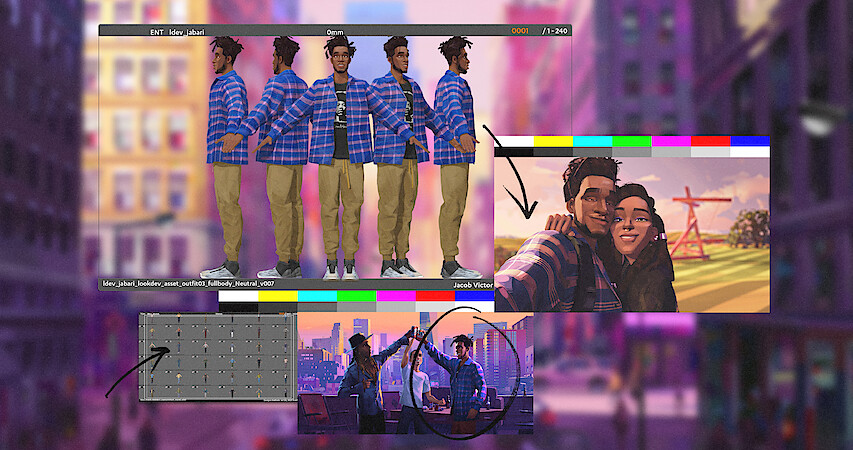853x450 pixels.
Task: Click the orange 0001 frame counter
Action: (x=520, y=31)
